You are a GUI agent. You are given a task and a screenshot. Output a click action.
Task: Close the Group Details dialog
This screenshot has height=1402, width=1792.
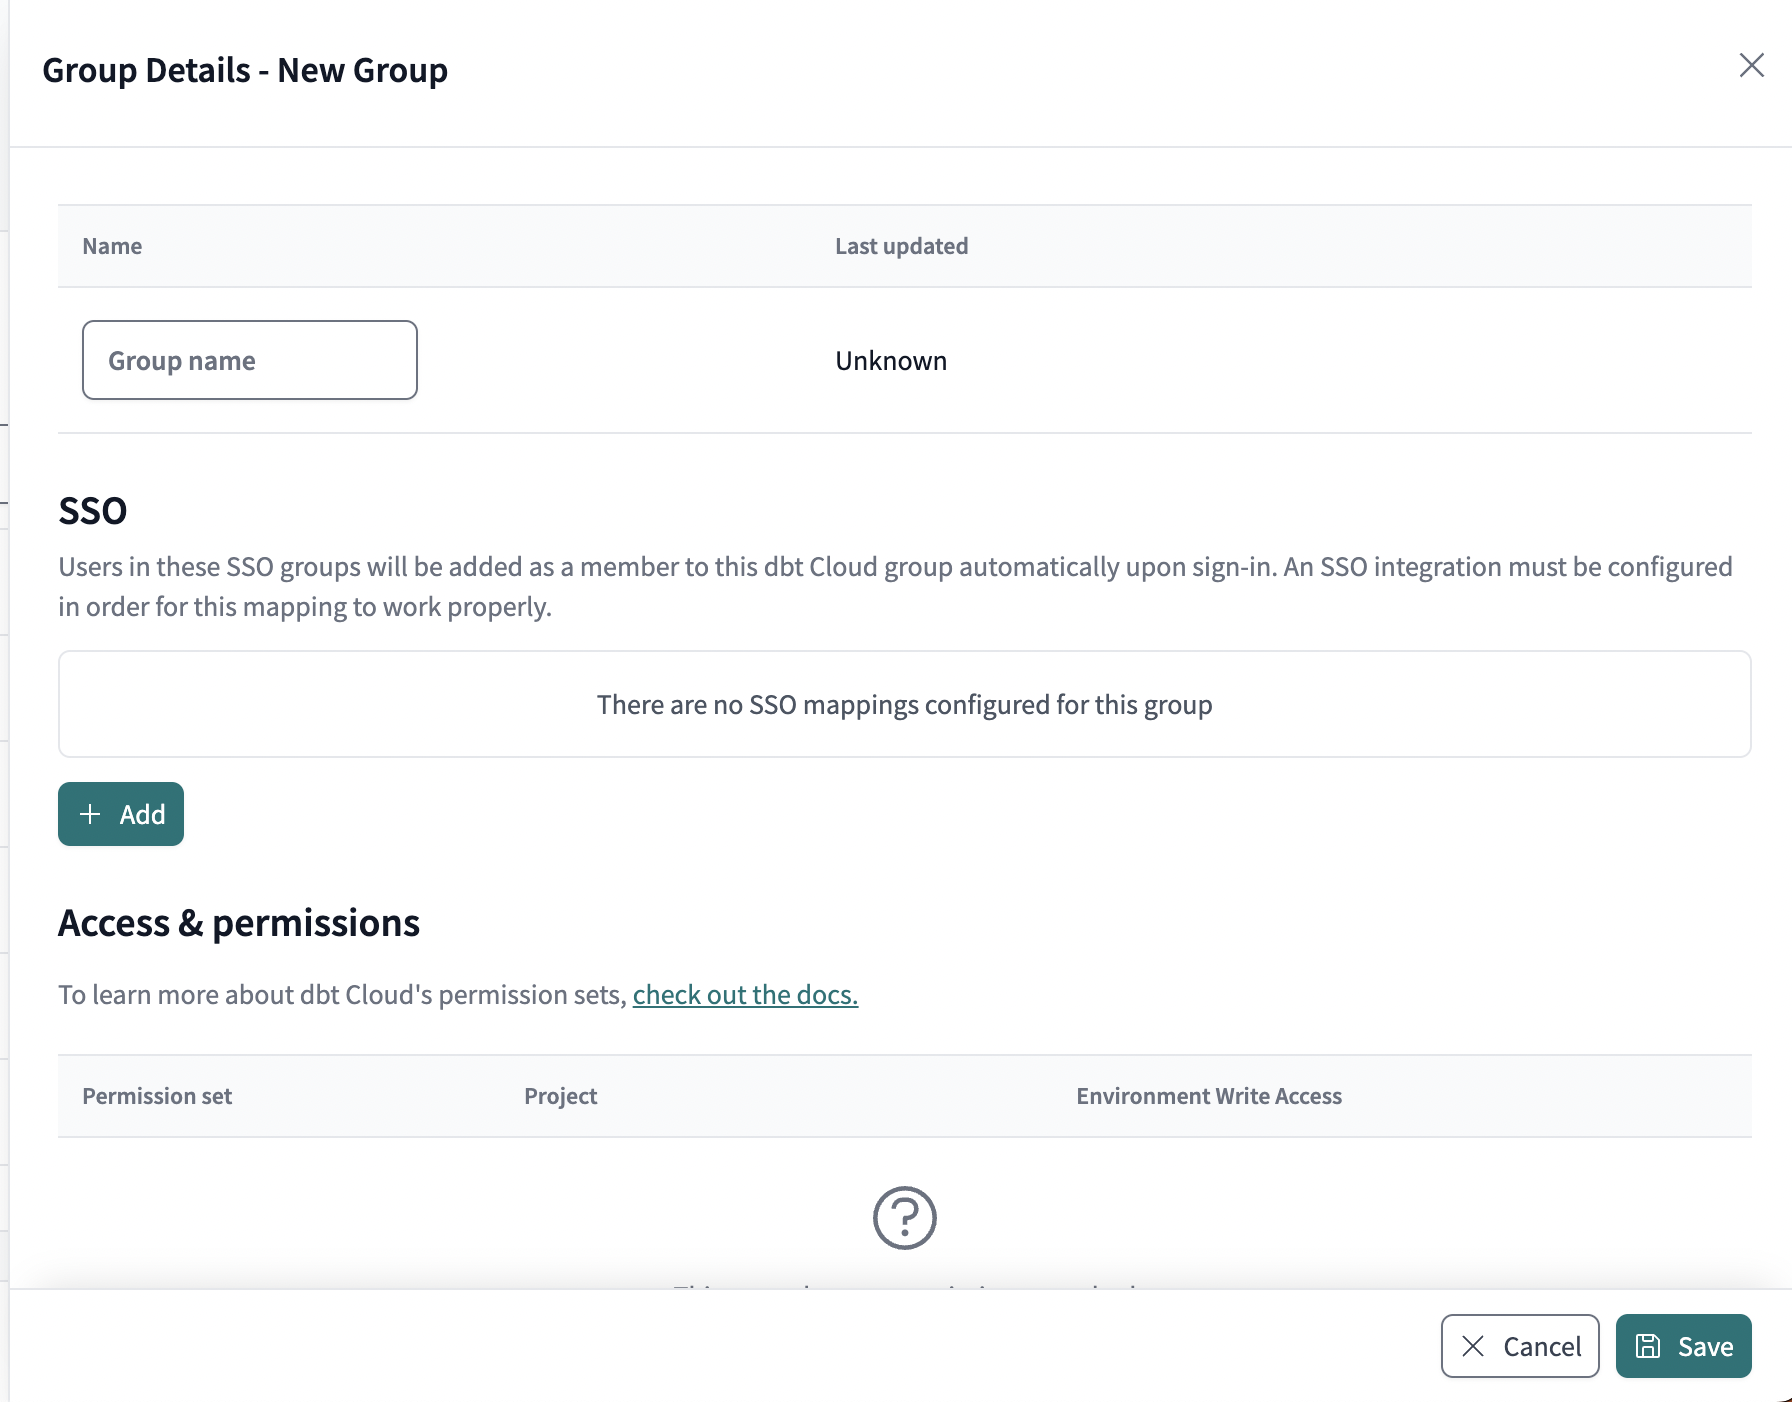click(x=1752, y=66)
